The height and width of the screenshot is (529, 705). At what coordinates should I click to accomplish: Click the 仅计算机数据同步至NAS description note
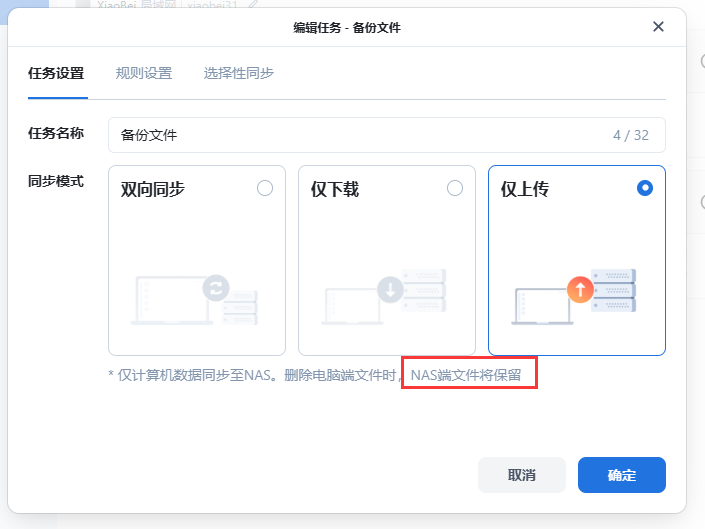point(315,375)
